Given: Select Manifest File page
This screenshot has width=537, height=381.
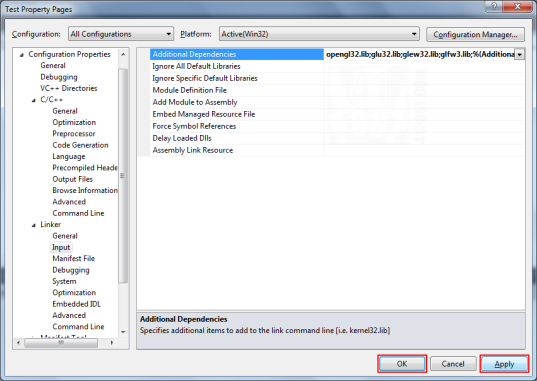Looking at the screenshot, I should 73,259.
